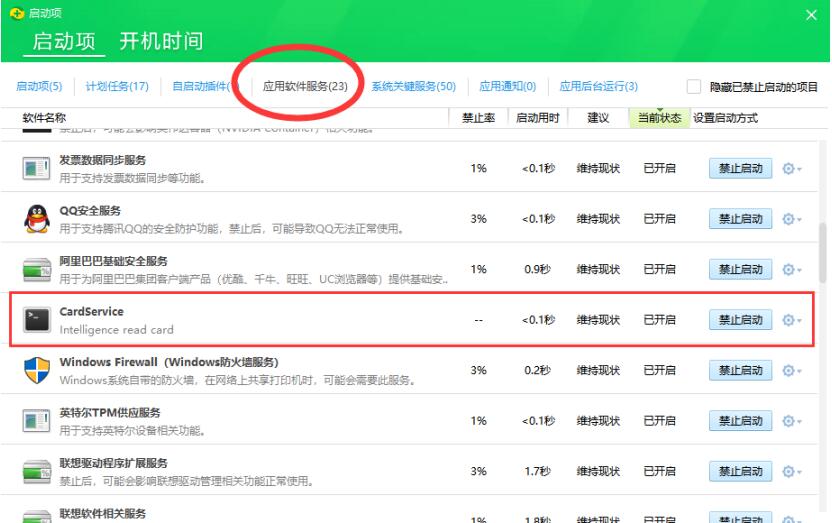Viewport: 832px width, 523px height.
Task: Click the 阿里巴巴基础安全服务 icon
Action: pos(36,269)
